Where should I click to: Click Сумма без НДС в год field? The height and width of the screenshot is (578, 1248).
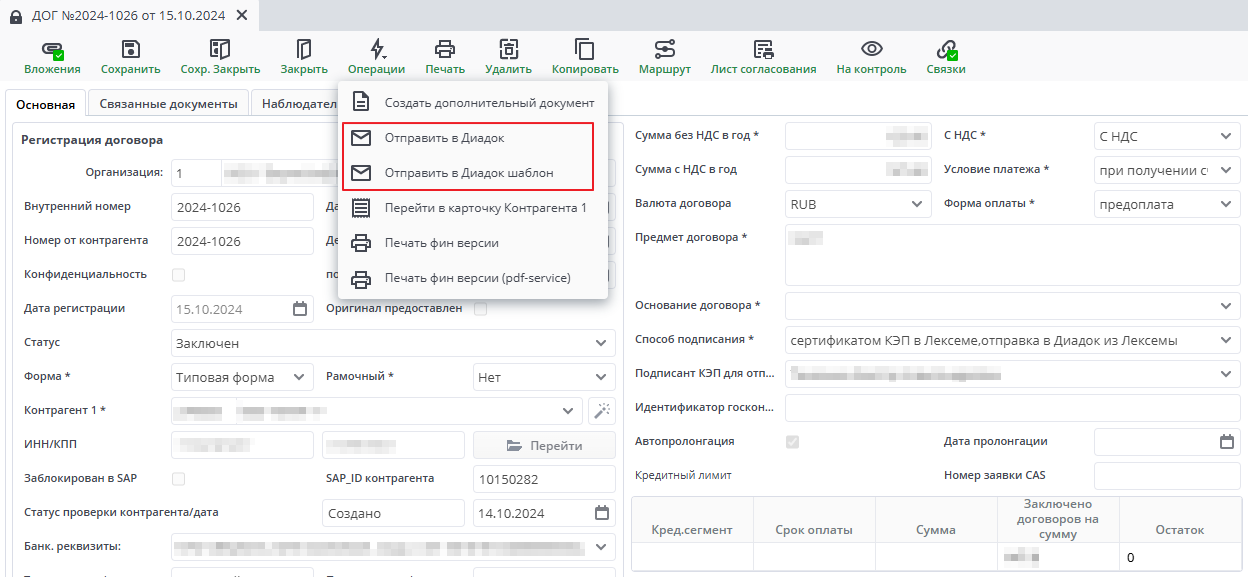pyautogui.click(x=859, y=136)
